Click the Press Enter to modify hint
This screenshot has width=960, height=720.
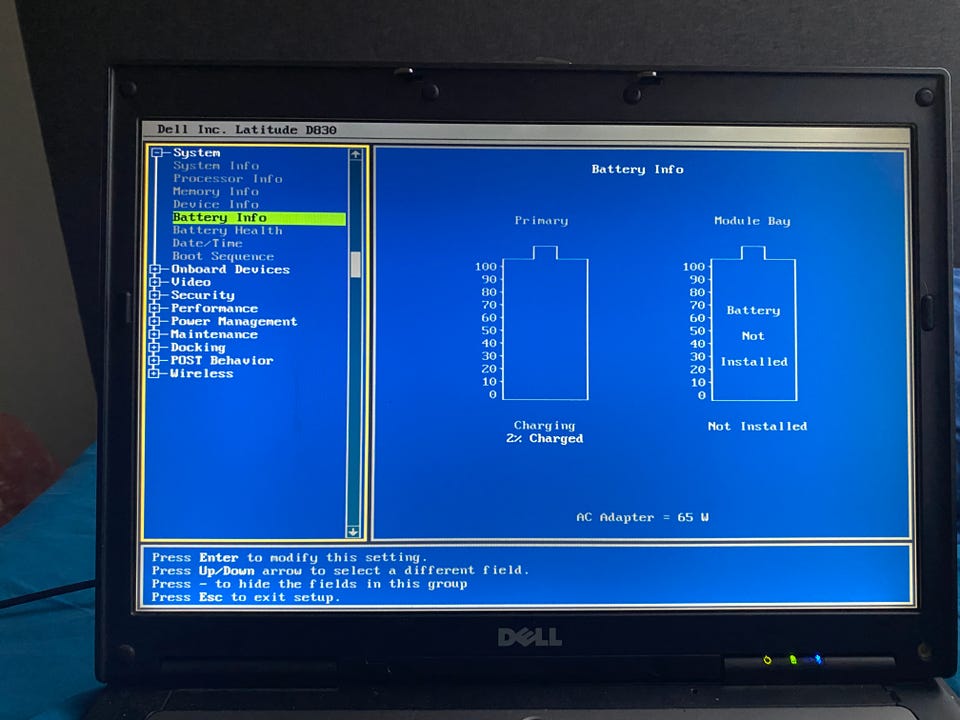pos(288,557)
